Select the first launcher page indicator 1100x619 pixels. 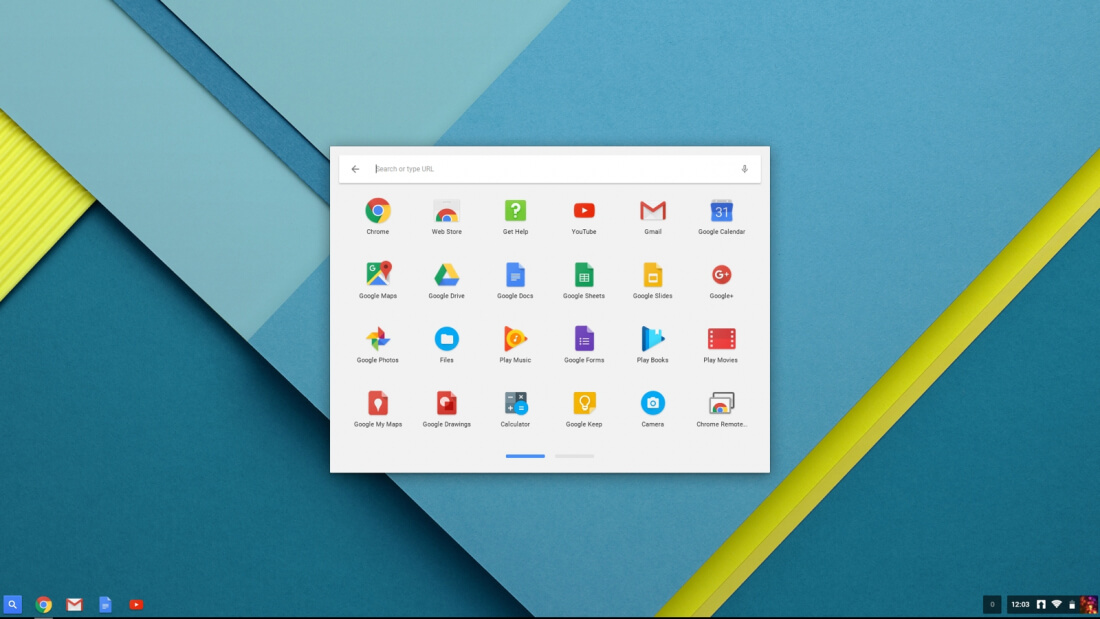click(x=525, y=456)
